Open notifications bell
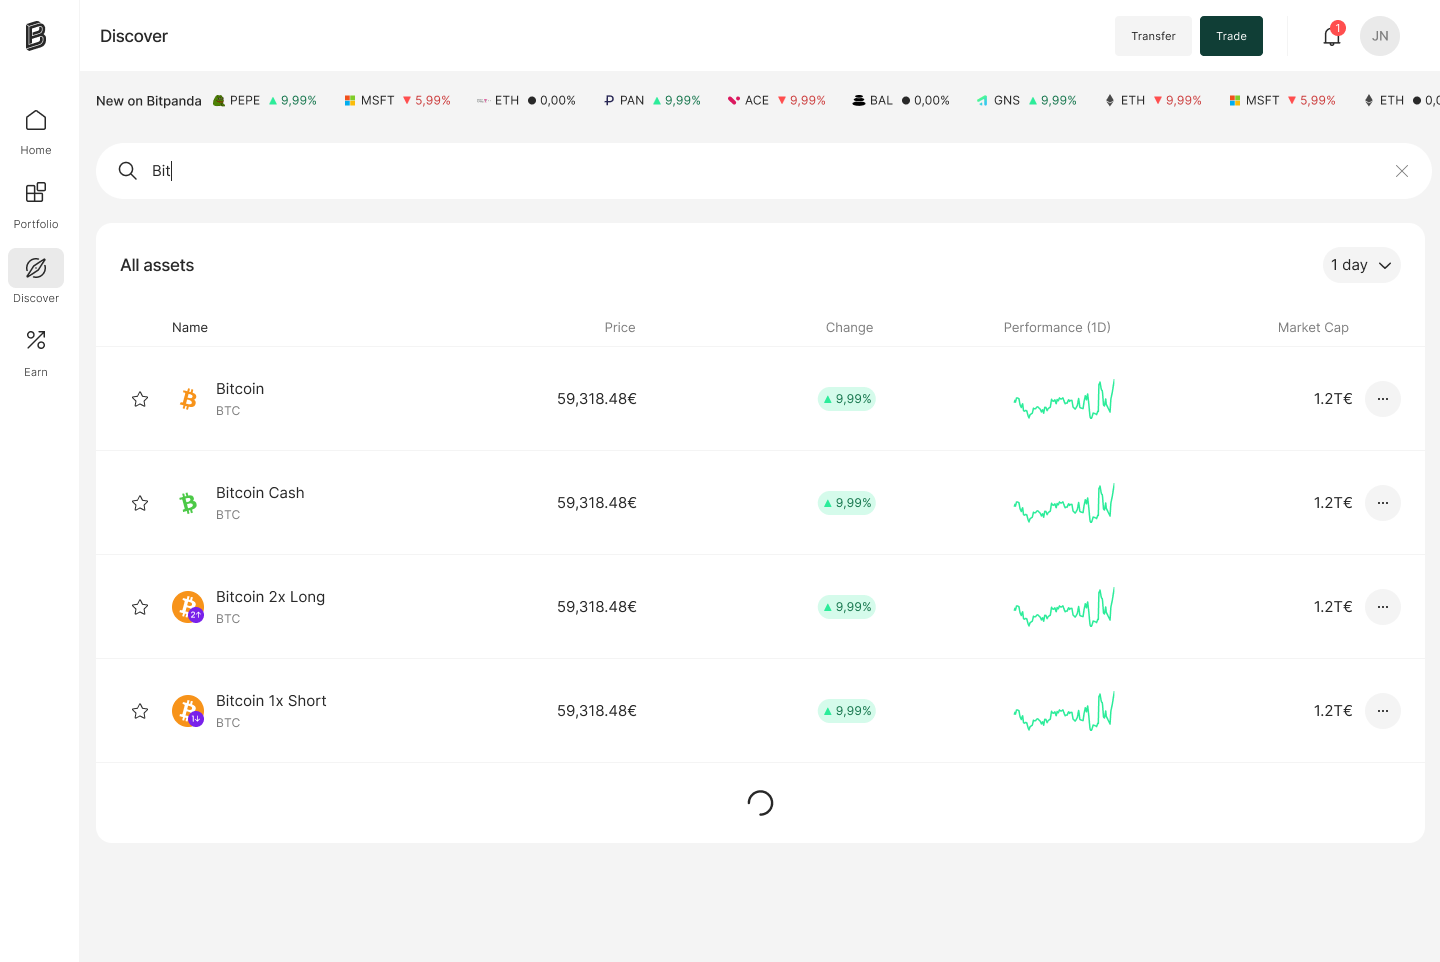Image resolution: width=1440 pixels, height=962 pixels. [1332, 36]
